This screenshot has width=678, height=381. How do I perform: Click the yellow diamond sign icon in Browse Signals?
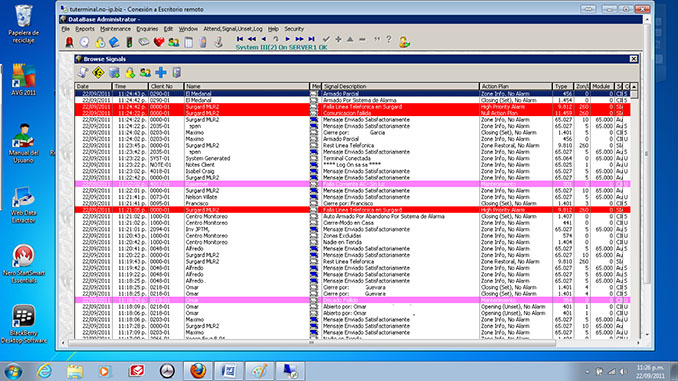pos(98,72)
